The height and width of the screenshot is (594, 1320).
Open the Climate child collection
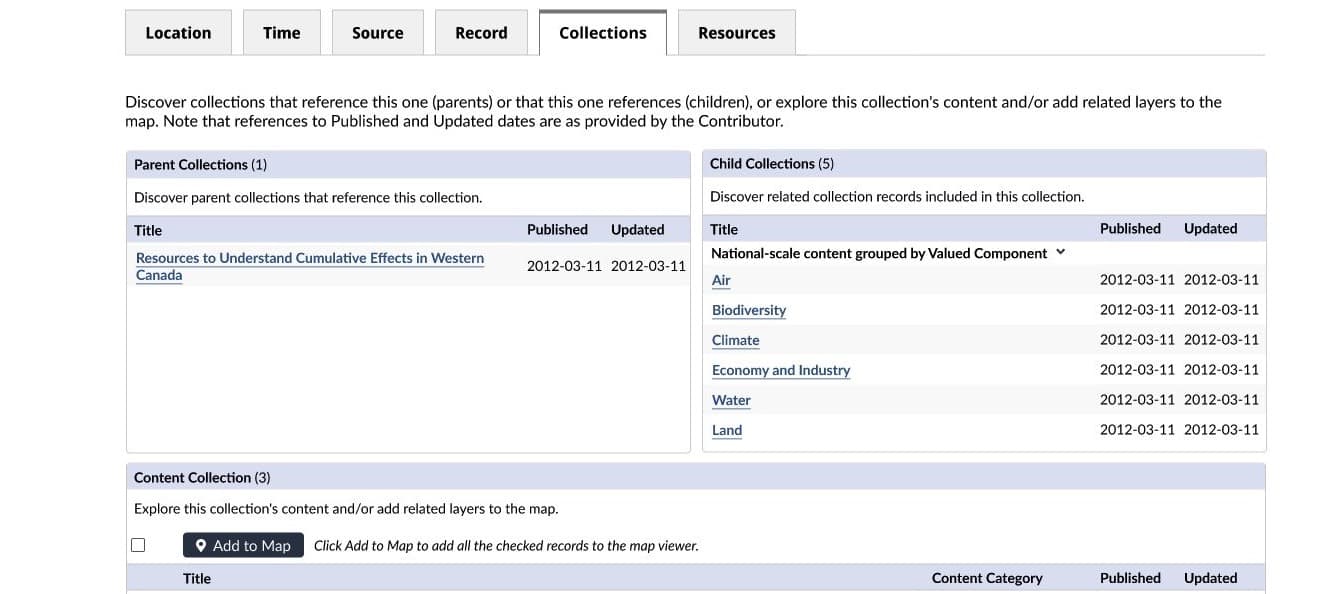tap(735, 341)
